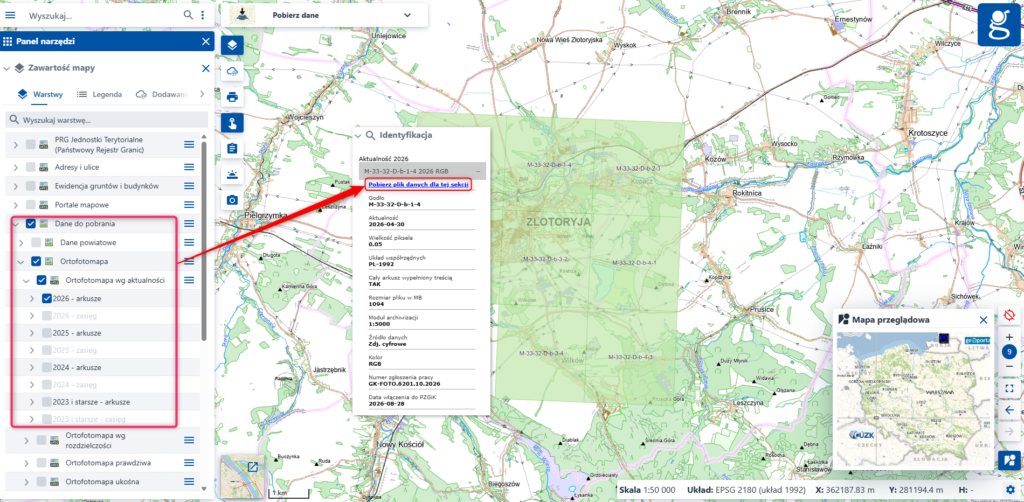
Task: Show more tabs with right chevron
Action: (202, 94)
